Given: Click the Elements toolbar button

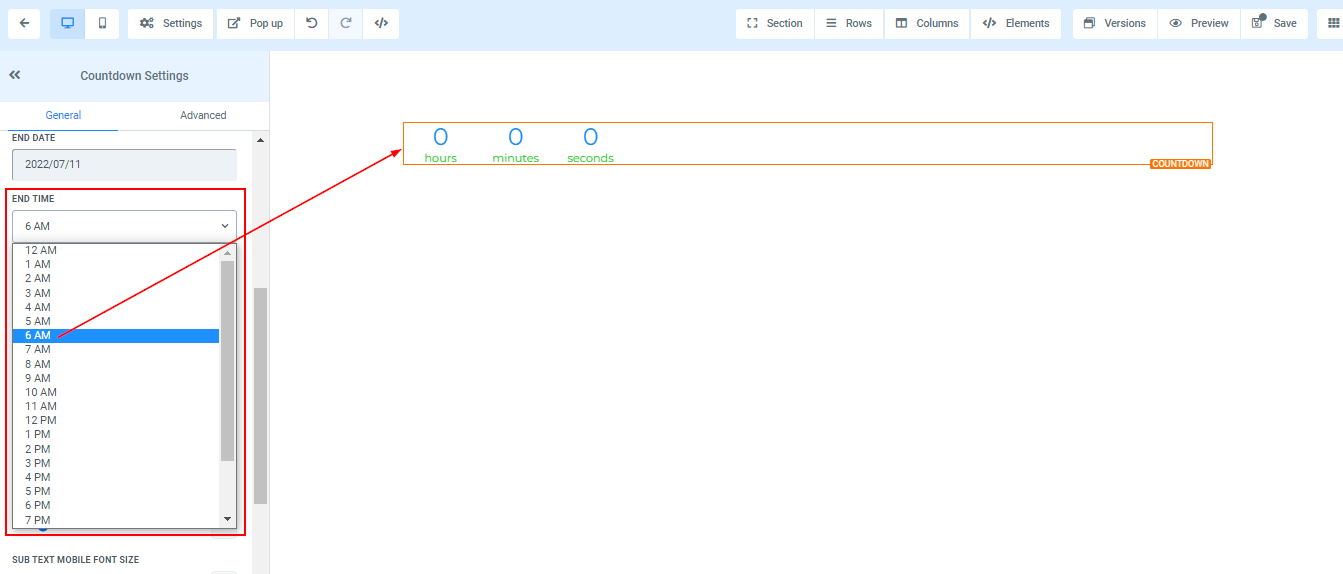Looking at the screenshot, I should (x=1016, y=23).
